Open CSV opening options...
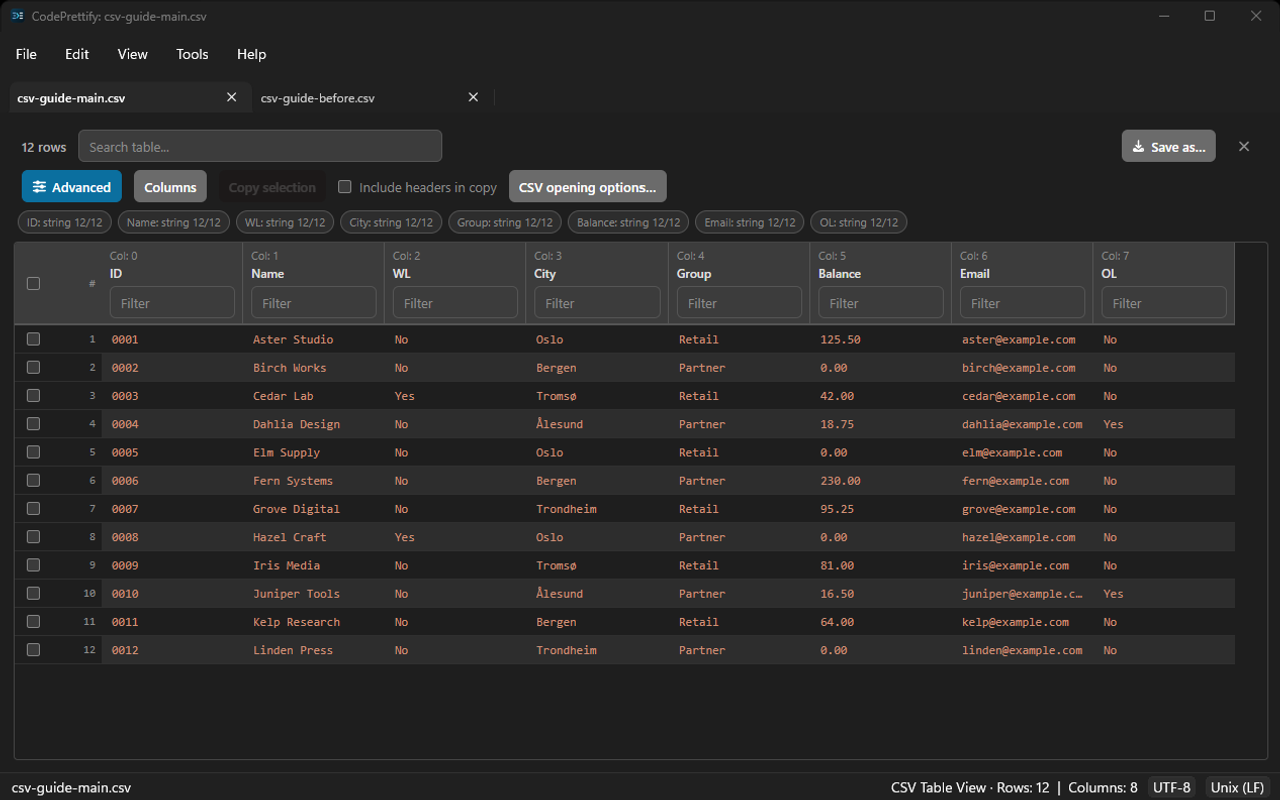The image size is (1280, 800). [588, 187]
